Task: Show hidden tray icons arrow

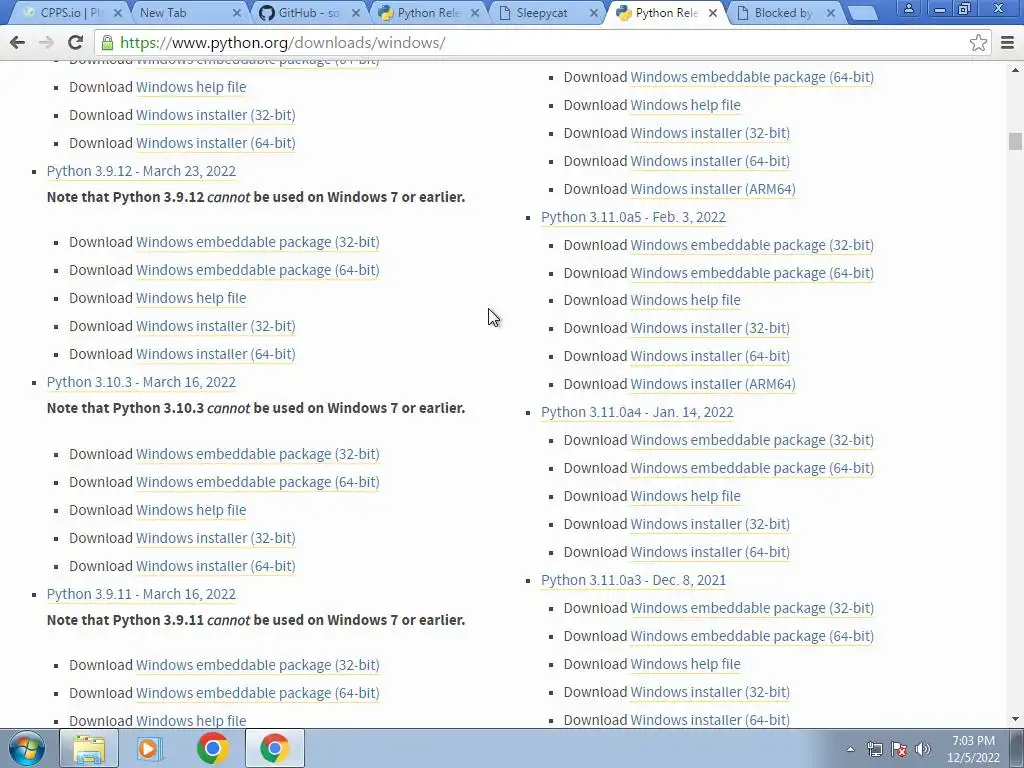Action: point(850,749)
